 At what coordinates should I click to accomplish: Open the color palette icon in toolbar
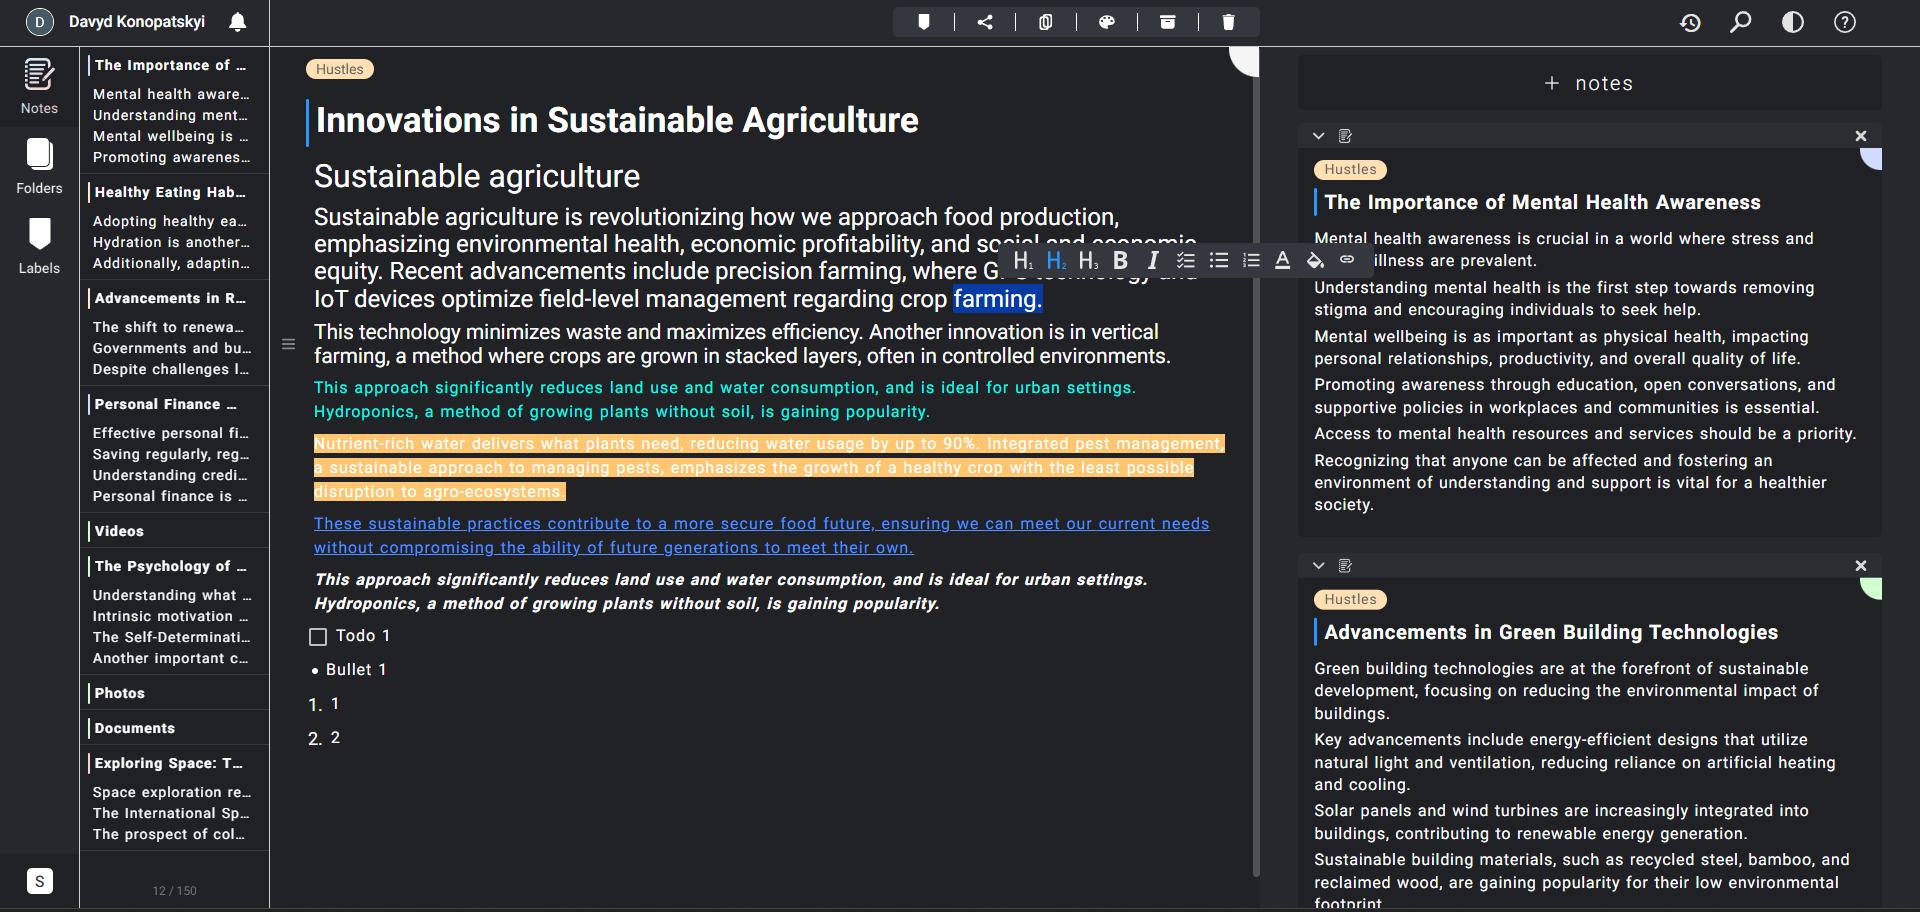click(1107, 22)
